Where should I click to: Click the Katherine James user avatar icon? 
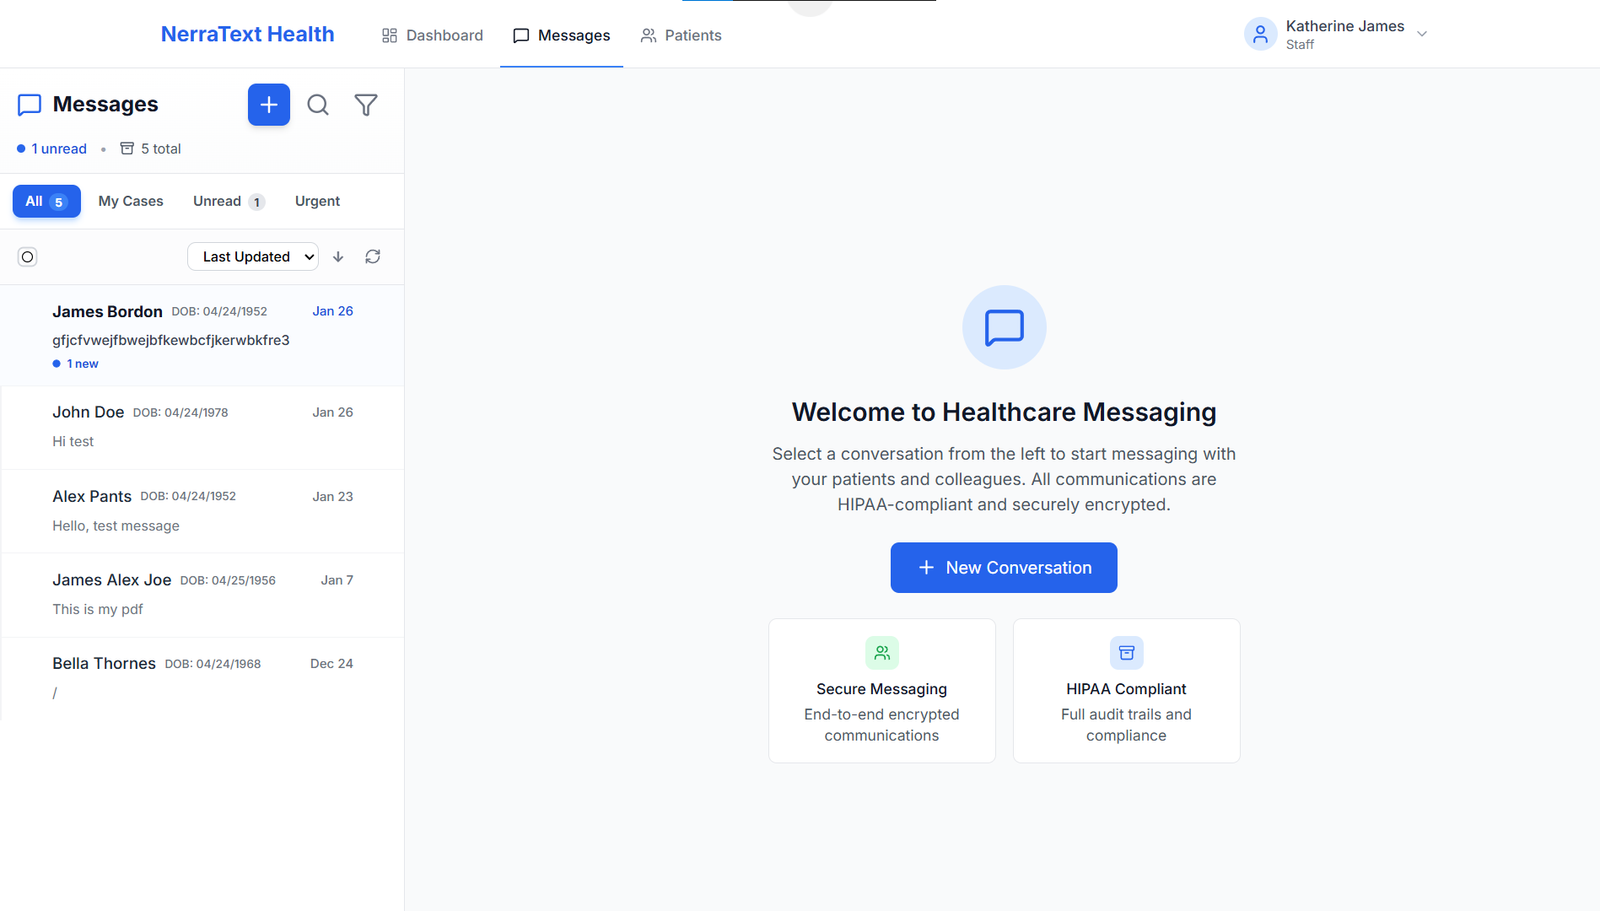click(1260, 34)
